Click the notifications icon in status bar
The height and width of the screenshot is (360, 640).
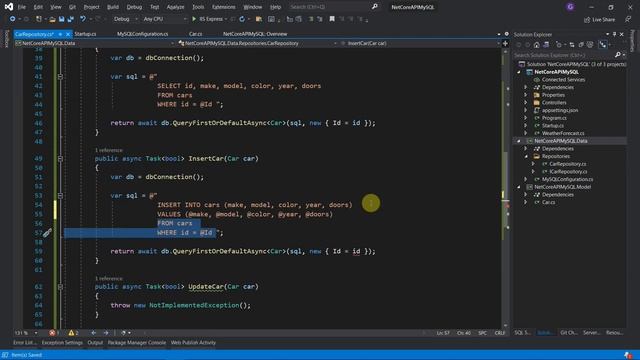pyautogui.click(x=628, y=355)
